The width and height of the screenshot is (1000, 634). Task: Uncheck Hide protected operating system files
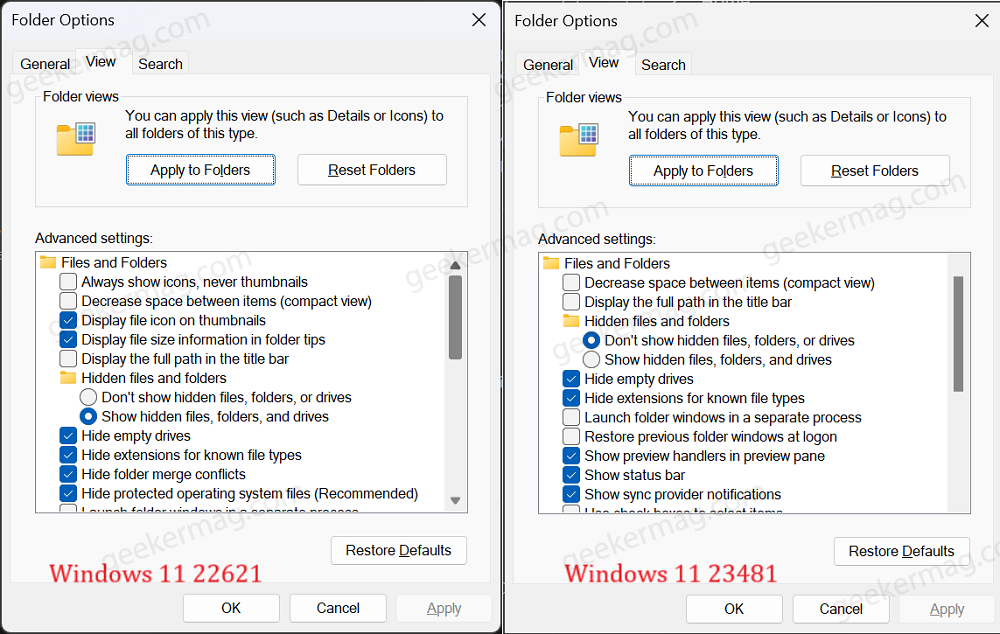click(68, 493)
